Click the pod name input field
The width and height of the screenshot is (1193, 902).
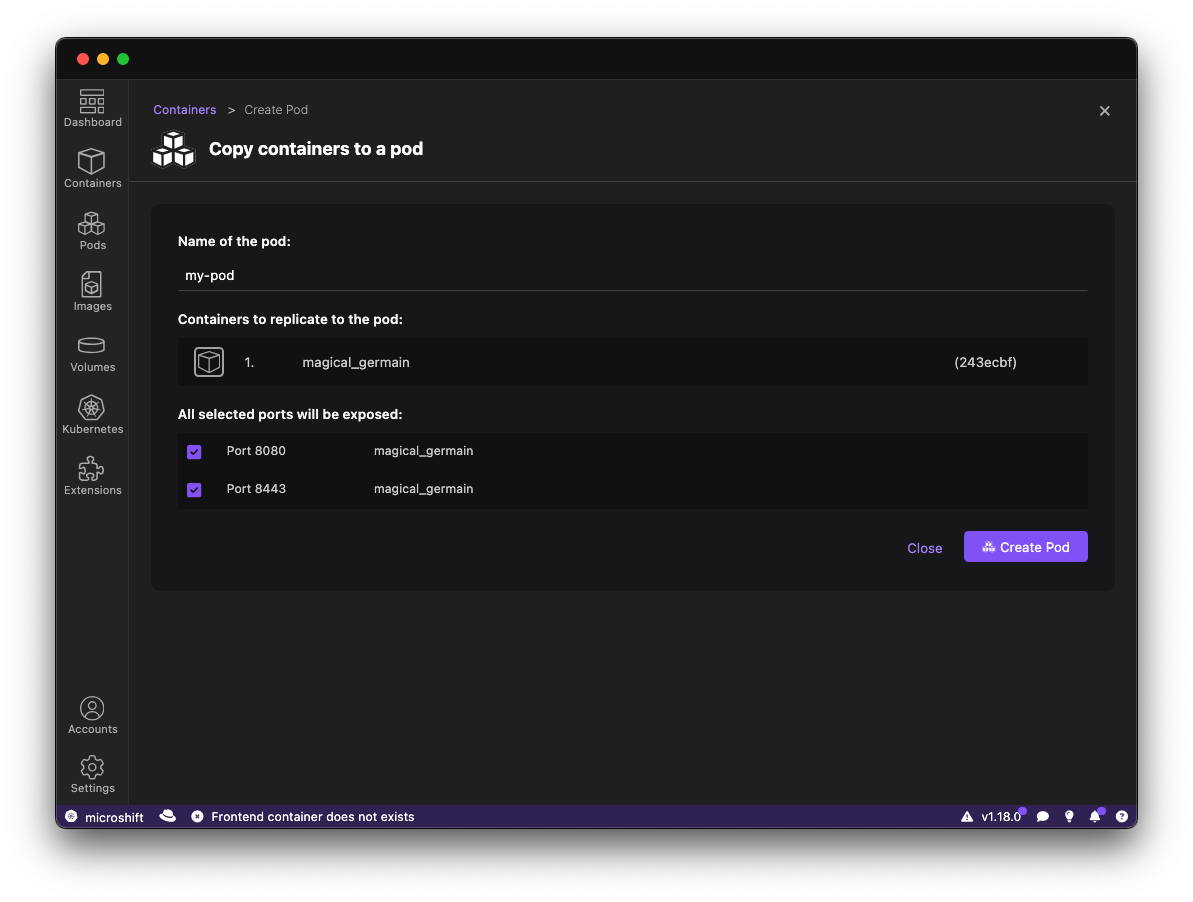[632, 275]
